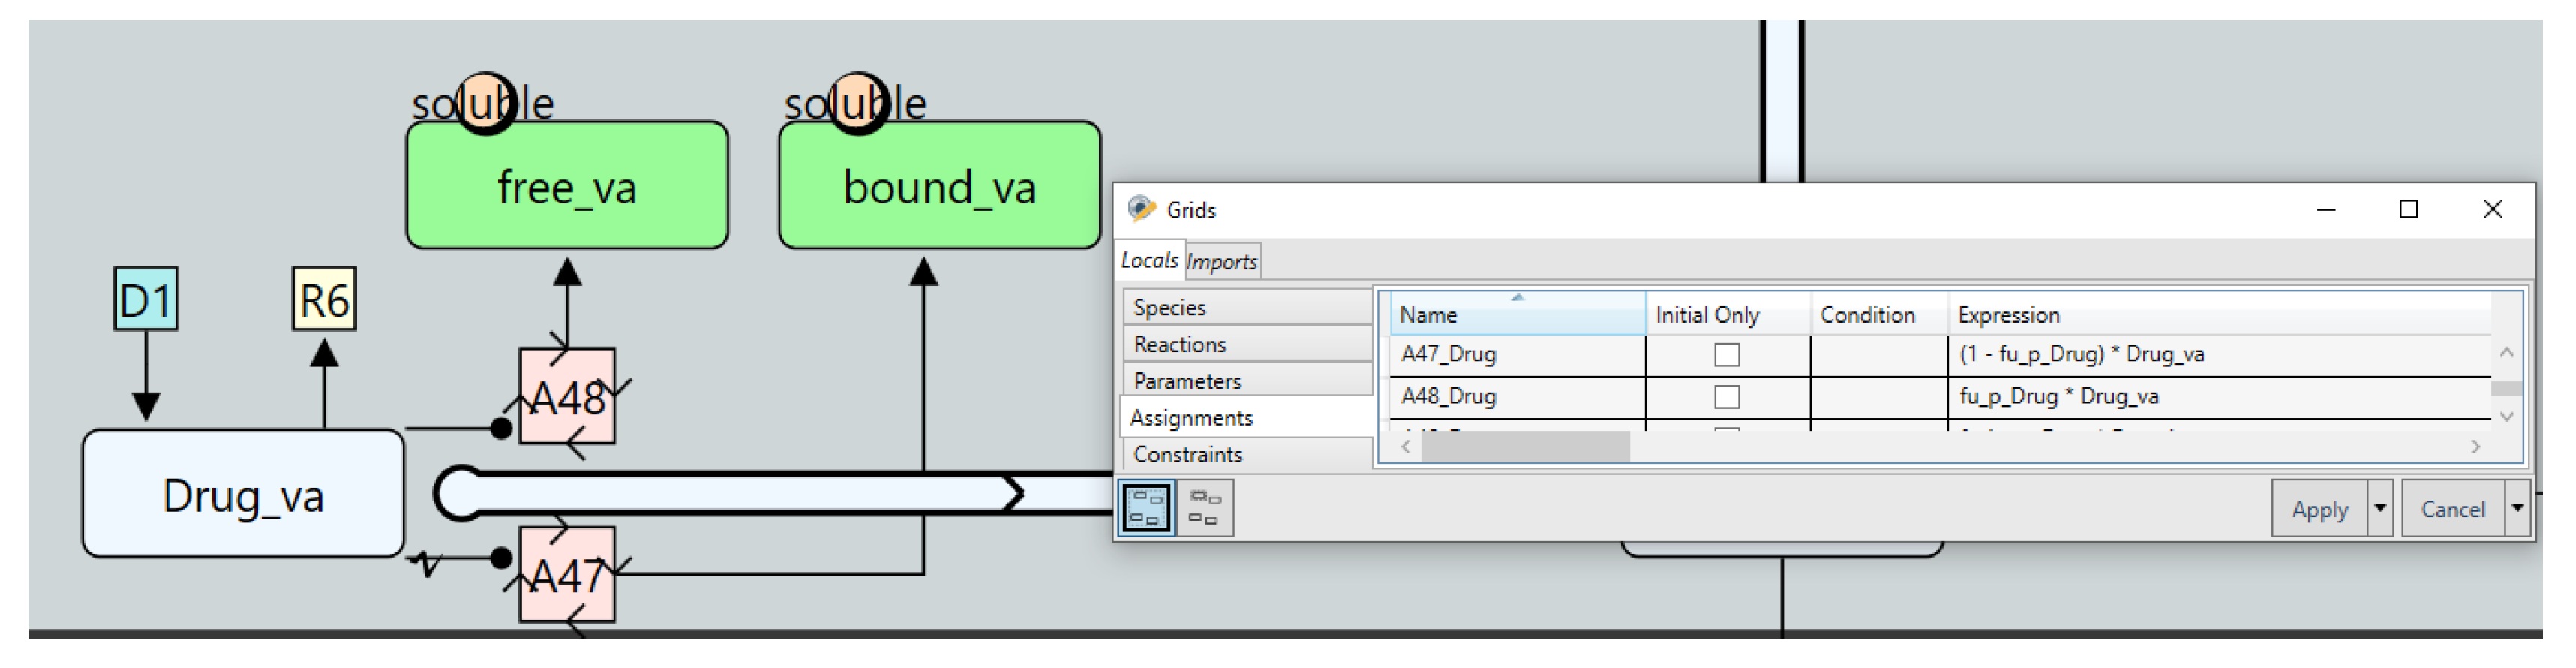Switch to the first grid layout icon
Image resolution: width=2576 pixels, height=668 pixels.
coord(1147,508)
